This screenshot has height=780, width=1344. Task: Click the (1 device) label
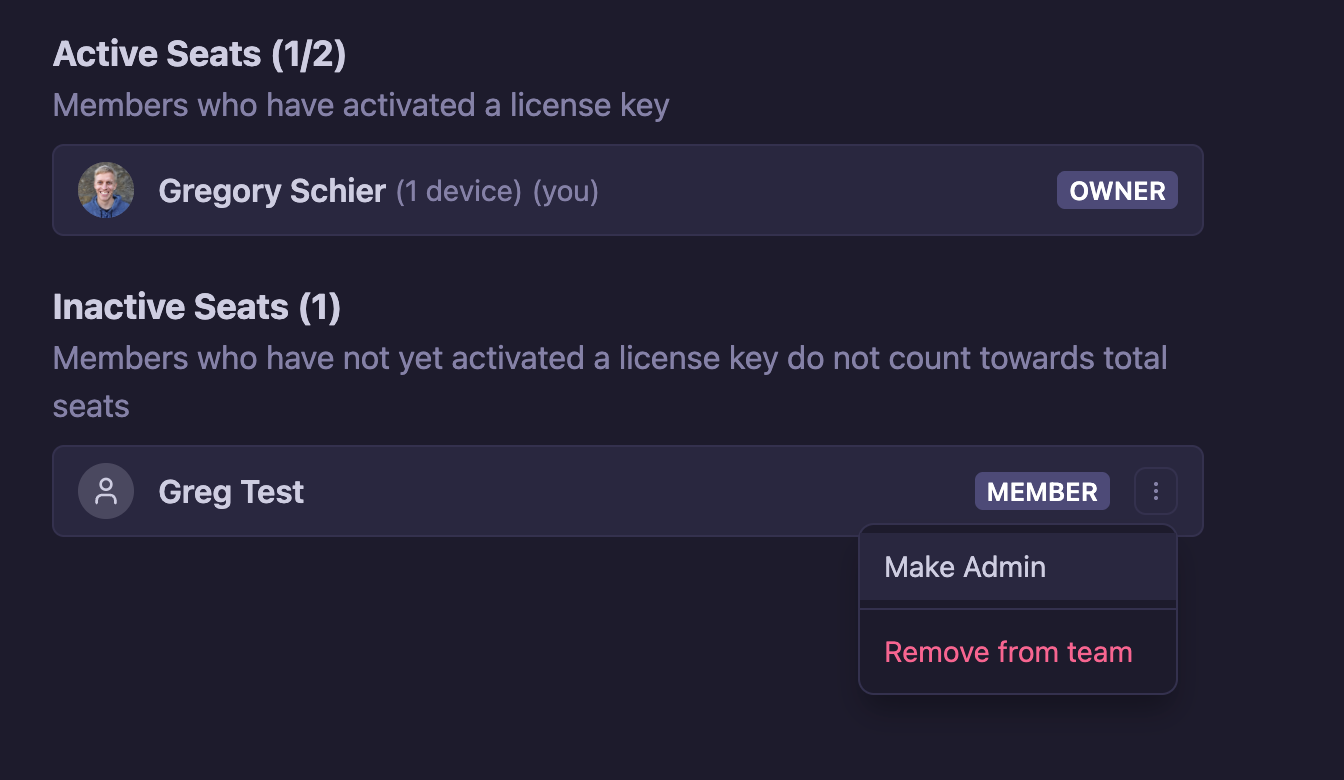(x=459, y=192)
